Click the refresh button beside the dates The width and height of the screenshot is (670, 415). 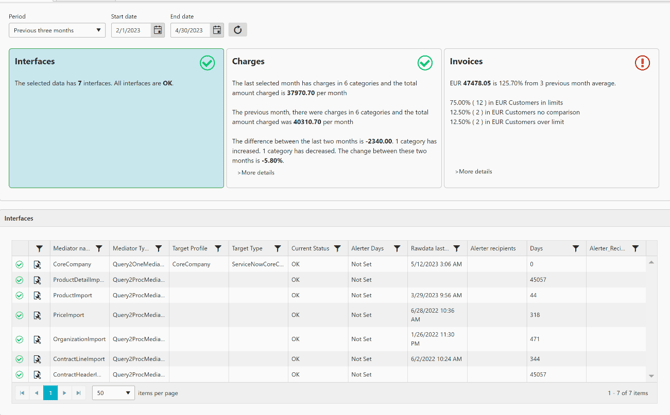[x=237, y=31]
